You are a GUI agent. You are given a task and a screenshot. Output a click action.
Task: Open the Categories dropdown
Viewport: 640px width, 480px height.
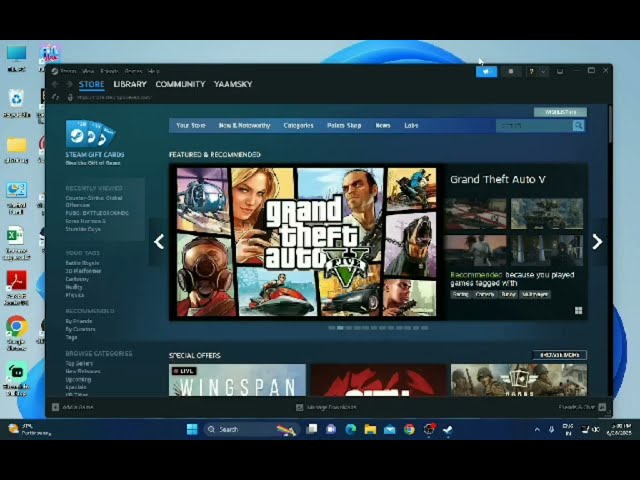(x=298, y=125)
